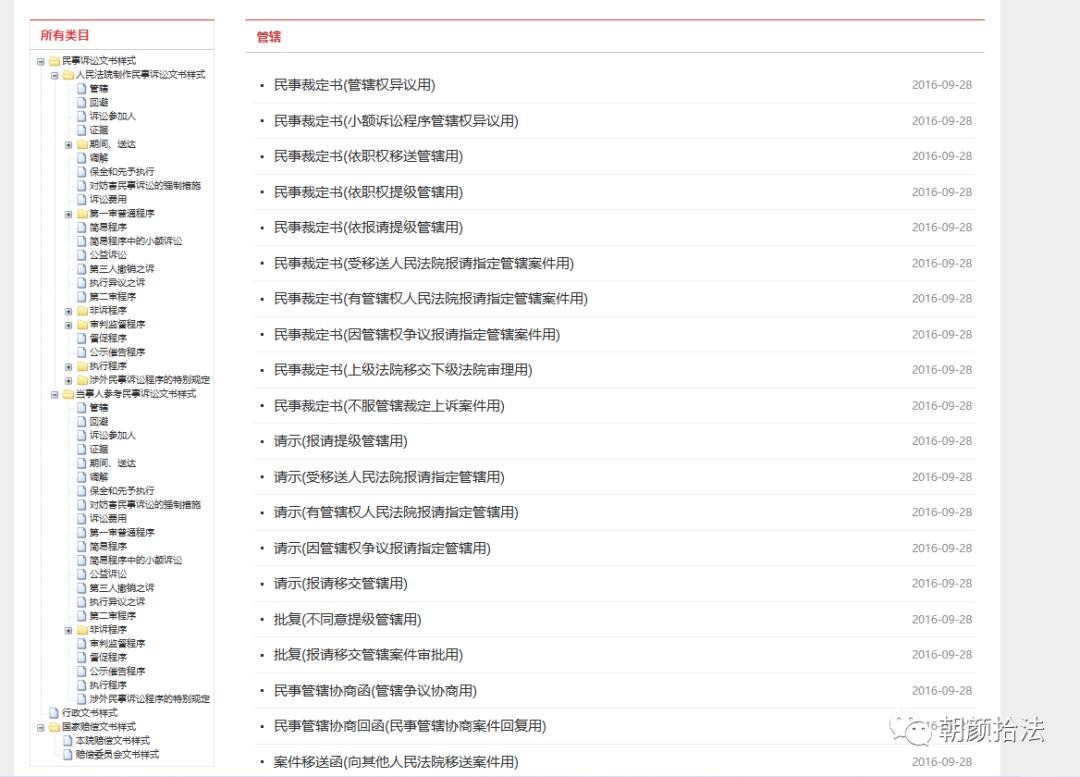The image size is (1080, 777).
Task: Expand the 执行程序 folder with plus sign
Action: coord(69,367)
